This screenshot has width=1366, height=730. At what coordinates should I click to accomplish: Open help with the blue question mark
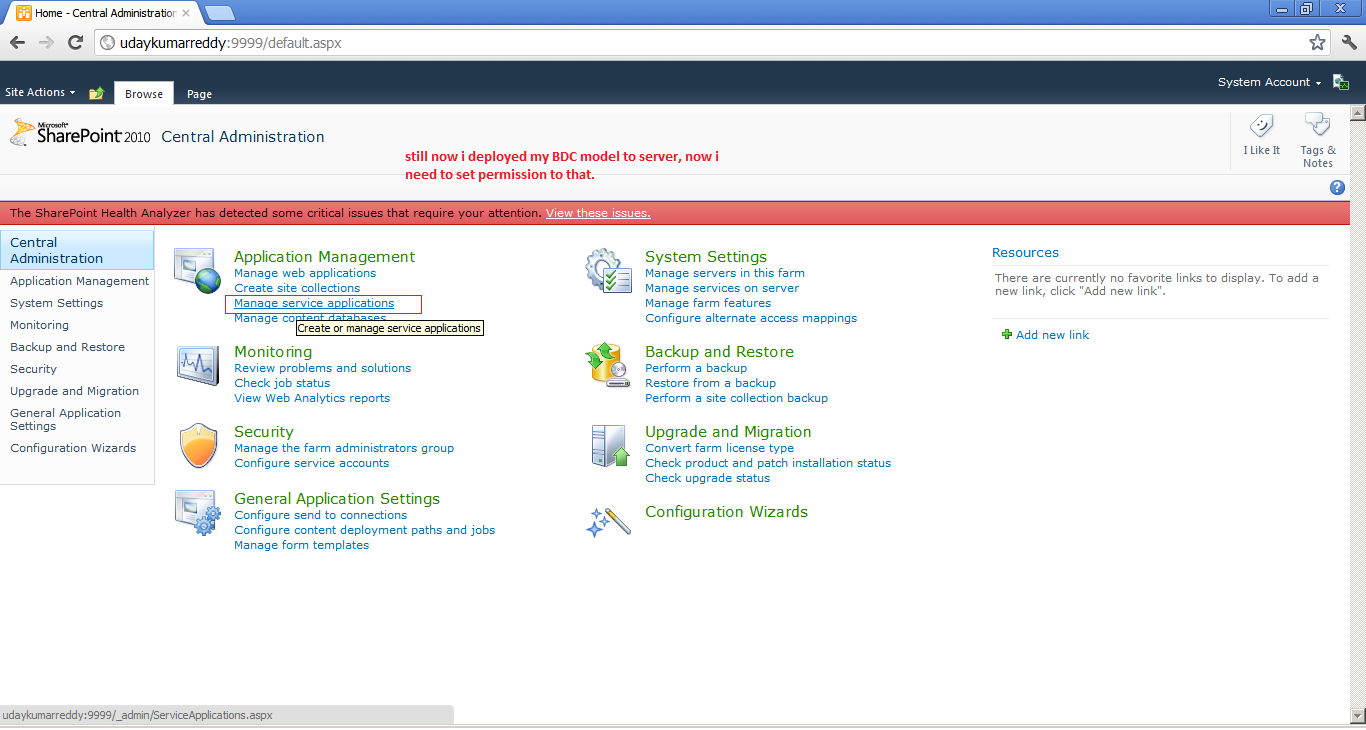click(x=1337, y=188)
